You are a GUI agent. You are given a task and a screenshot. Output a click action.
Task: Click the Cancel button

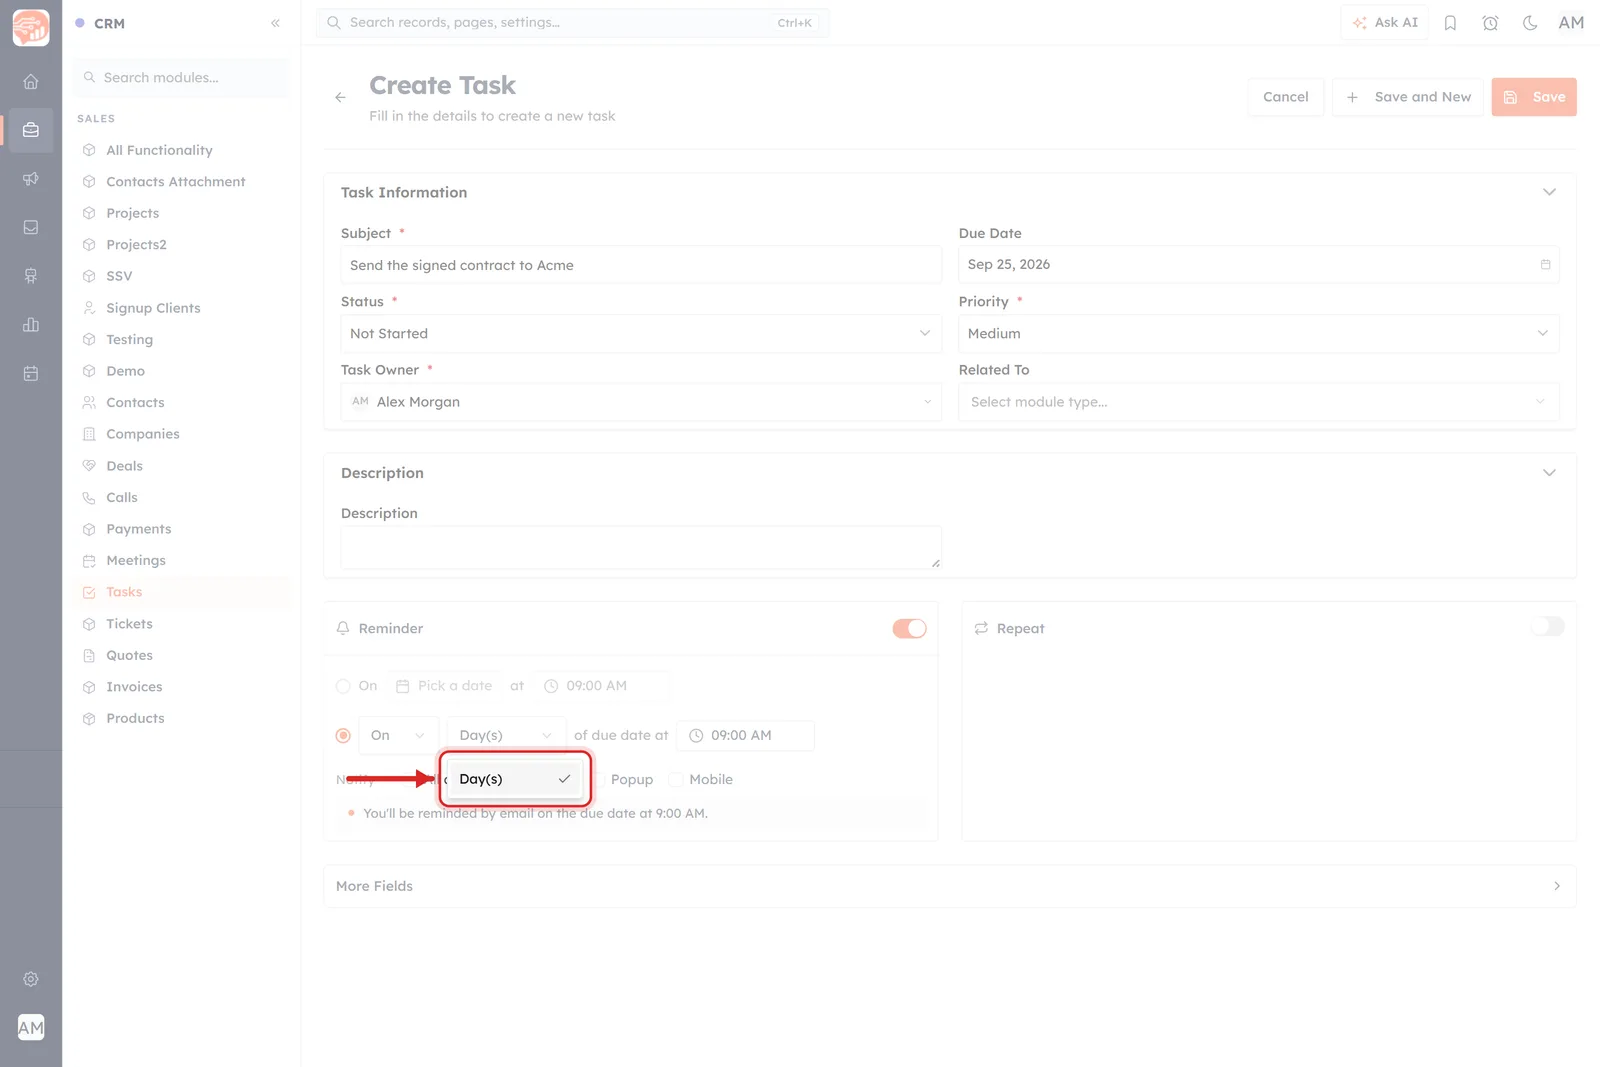pyautogui.click(x=1285, y=97)
